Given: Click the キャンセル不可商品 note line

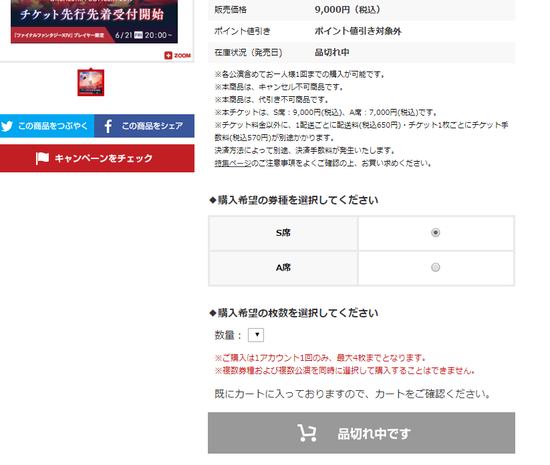Looking at the screenshot, I should [279, 87].
